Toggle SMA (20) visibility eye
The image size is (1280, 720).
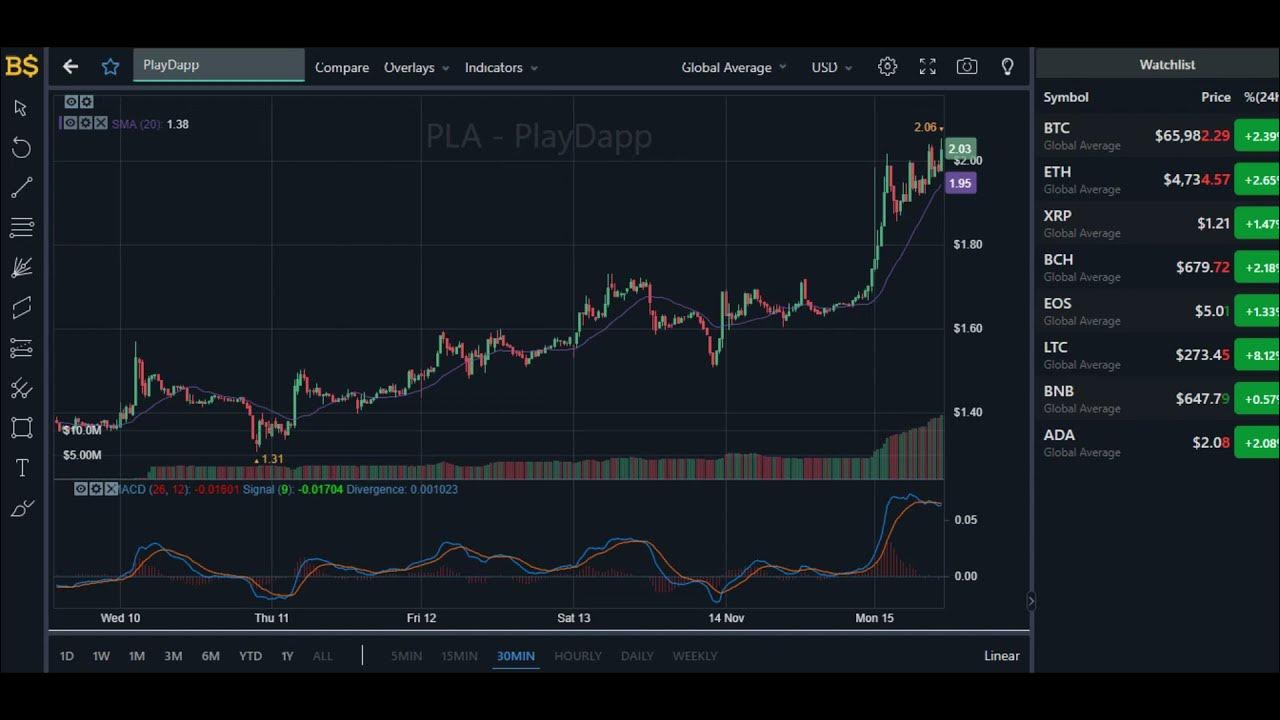(x=70, y=123)
